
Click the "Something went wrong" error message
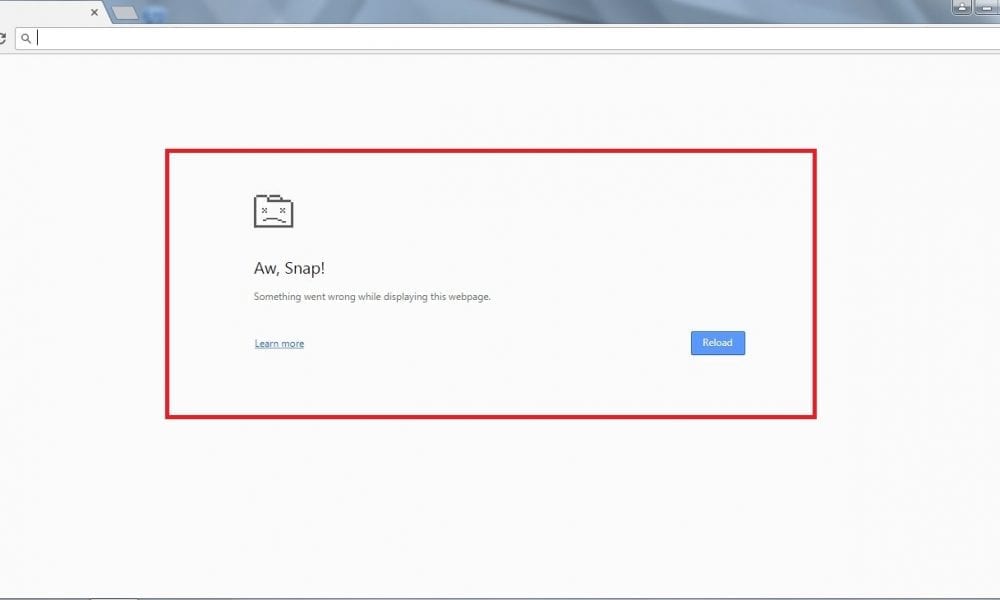372,297
